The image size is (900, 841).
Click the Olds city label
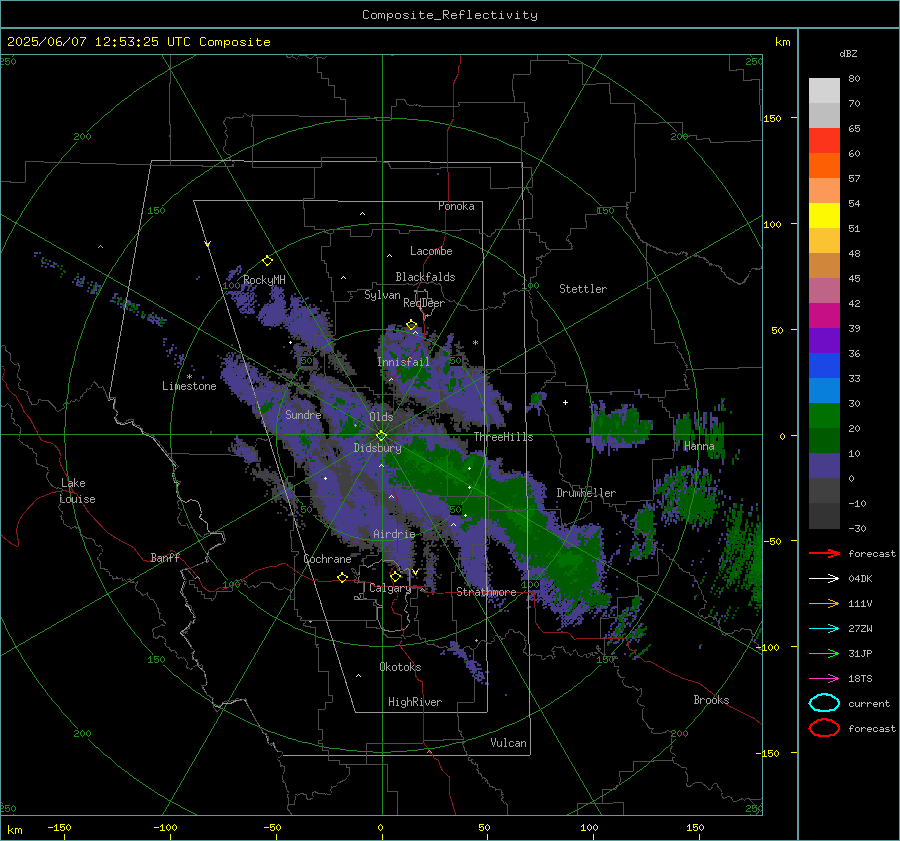(381, 417)
